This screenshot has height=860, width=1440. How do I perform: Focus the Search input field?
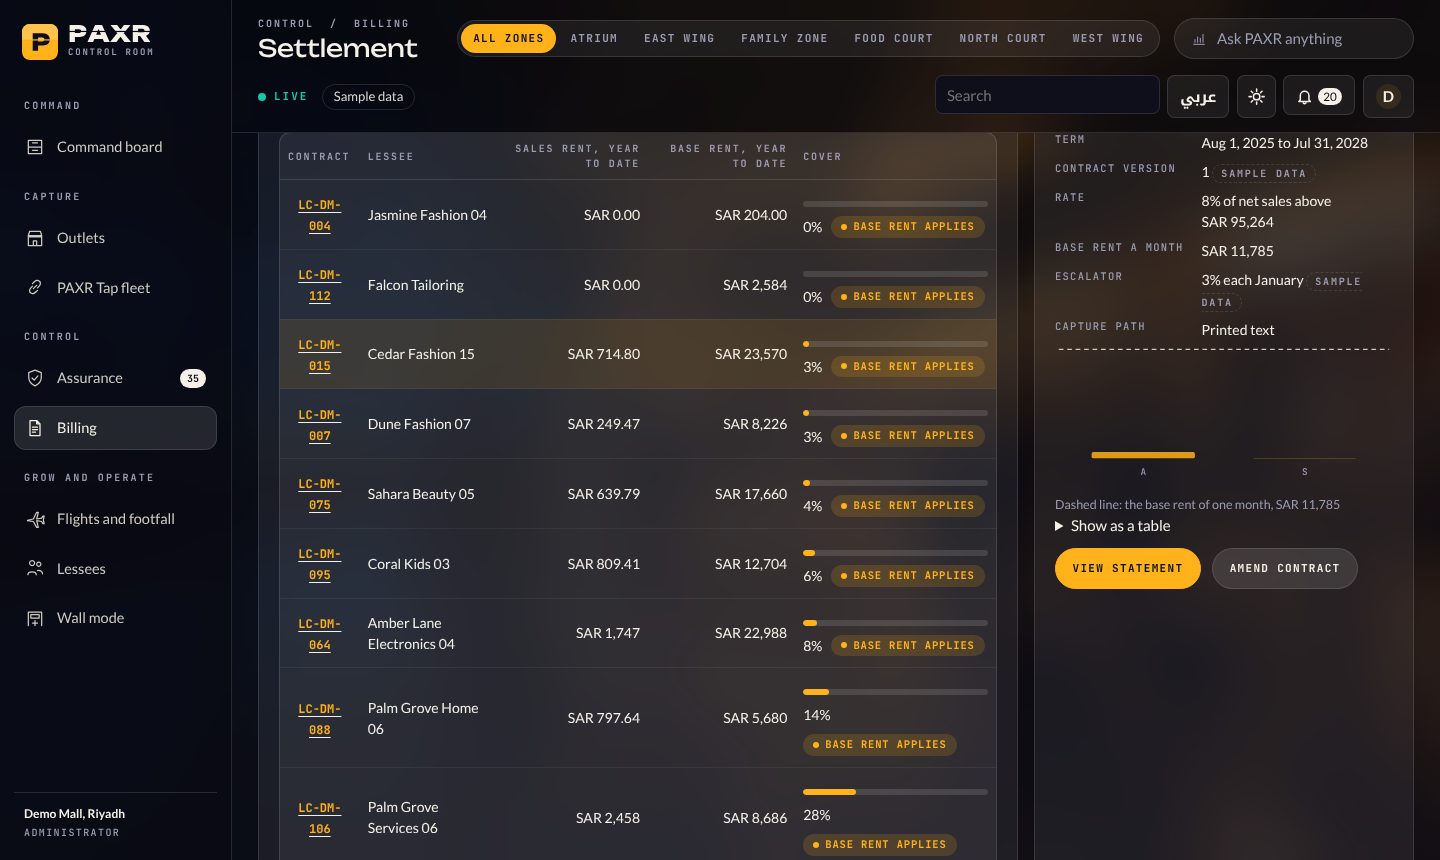(x=1047, y=95)
